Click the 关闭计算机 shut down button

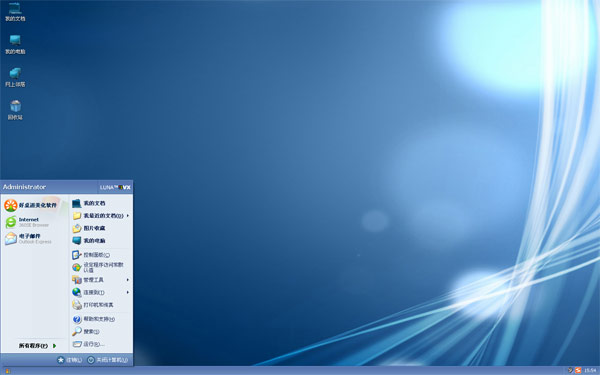[108, 360]
